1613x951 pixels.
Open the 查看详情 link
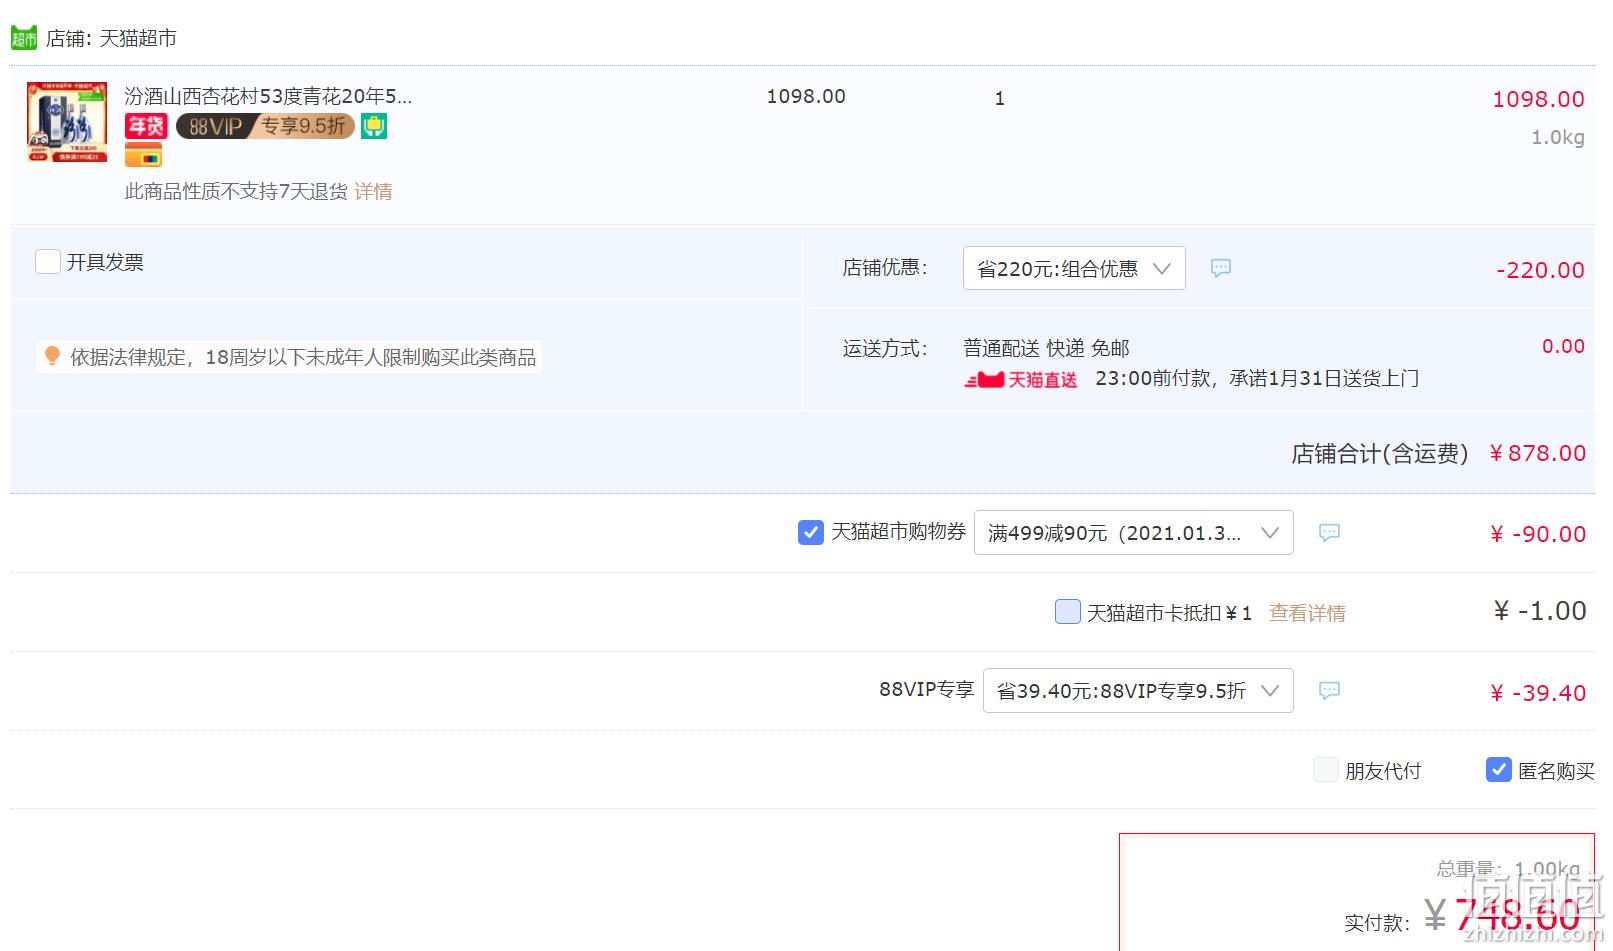(x=1307, y=613)
